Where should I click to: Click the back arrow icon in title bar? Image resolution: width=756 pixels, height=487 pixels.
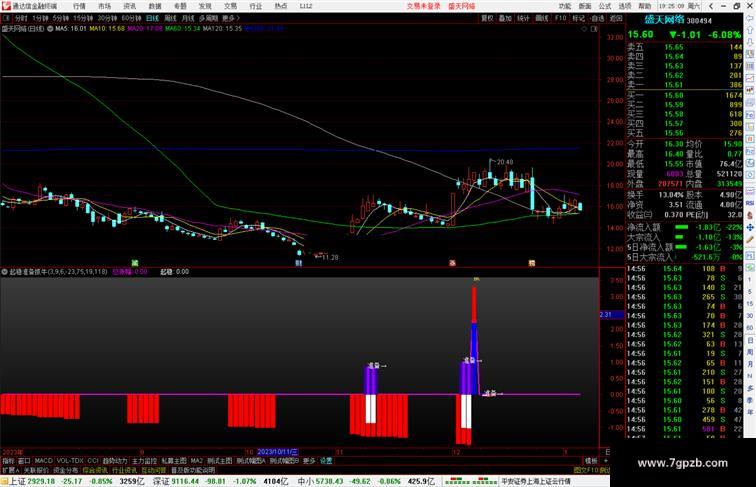[x=711, y=6]
